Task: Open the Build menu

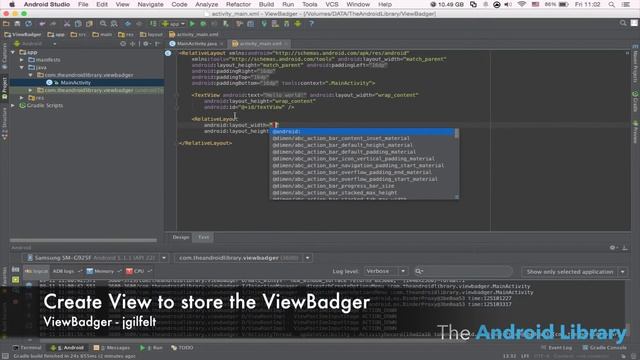Action: (266, 4)
